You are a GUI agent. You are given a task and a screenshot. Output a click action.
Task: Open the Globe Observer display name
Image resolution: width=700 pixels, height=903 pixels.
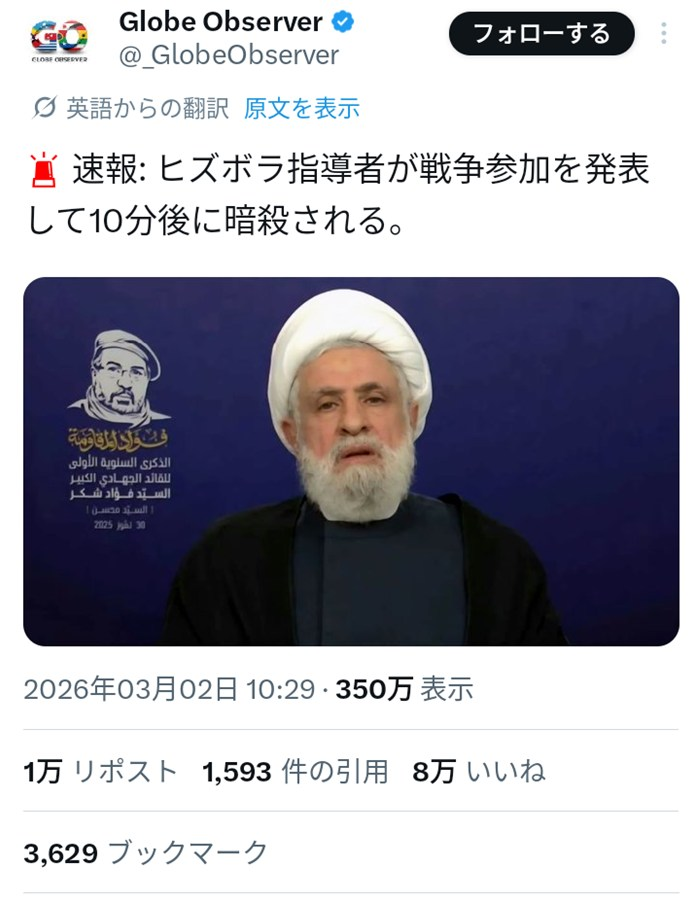220,22
